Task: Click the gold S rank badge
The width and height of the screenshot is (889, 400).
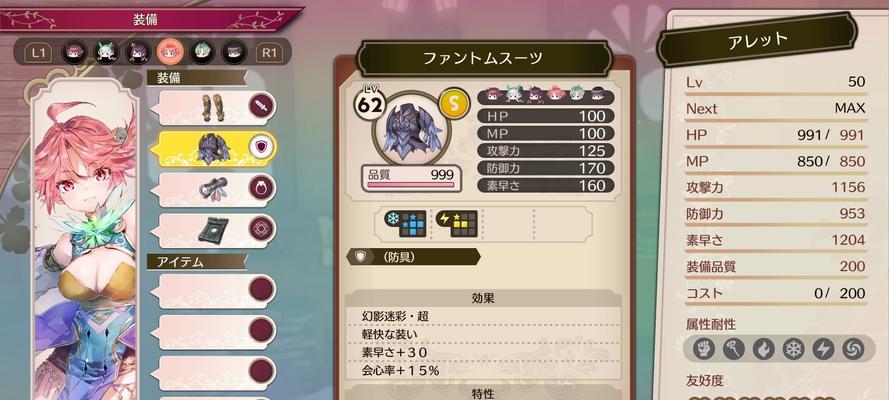Action: pos(454,104)
